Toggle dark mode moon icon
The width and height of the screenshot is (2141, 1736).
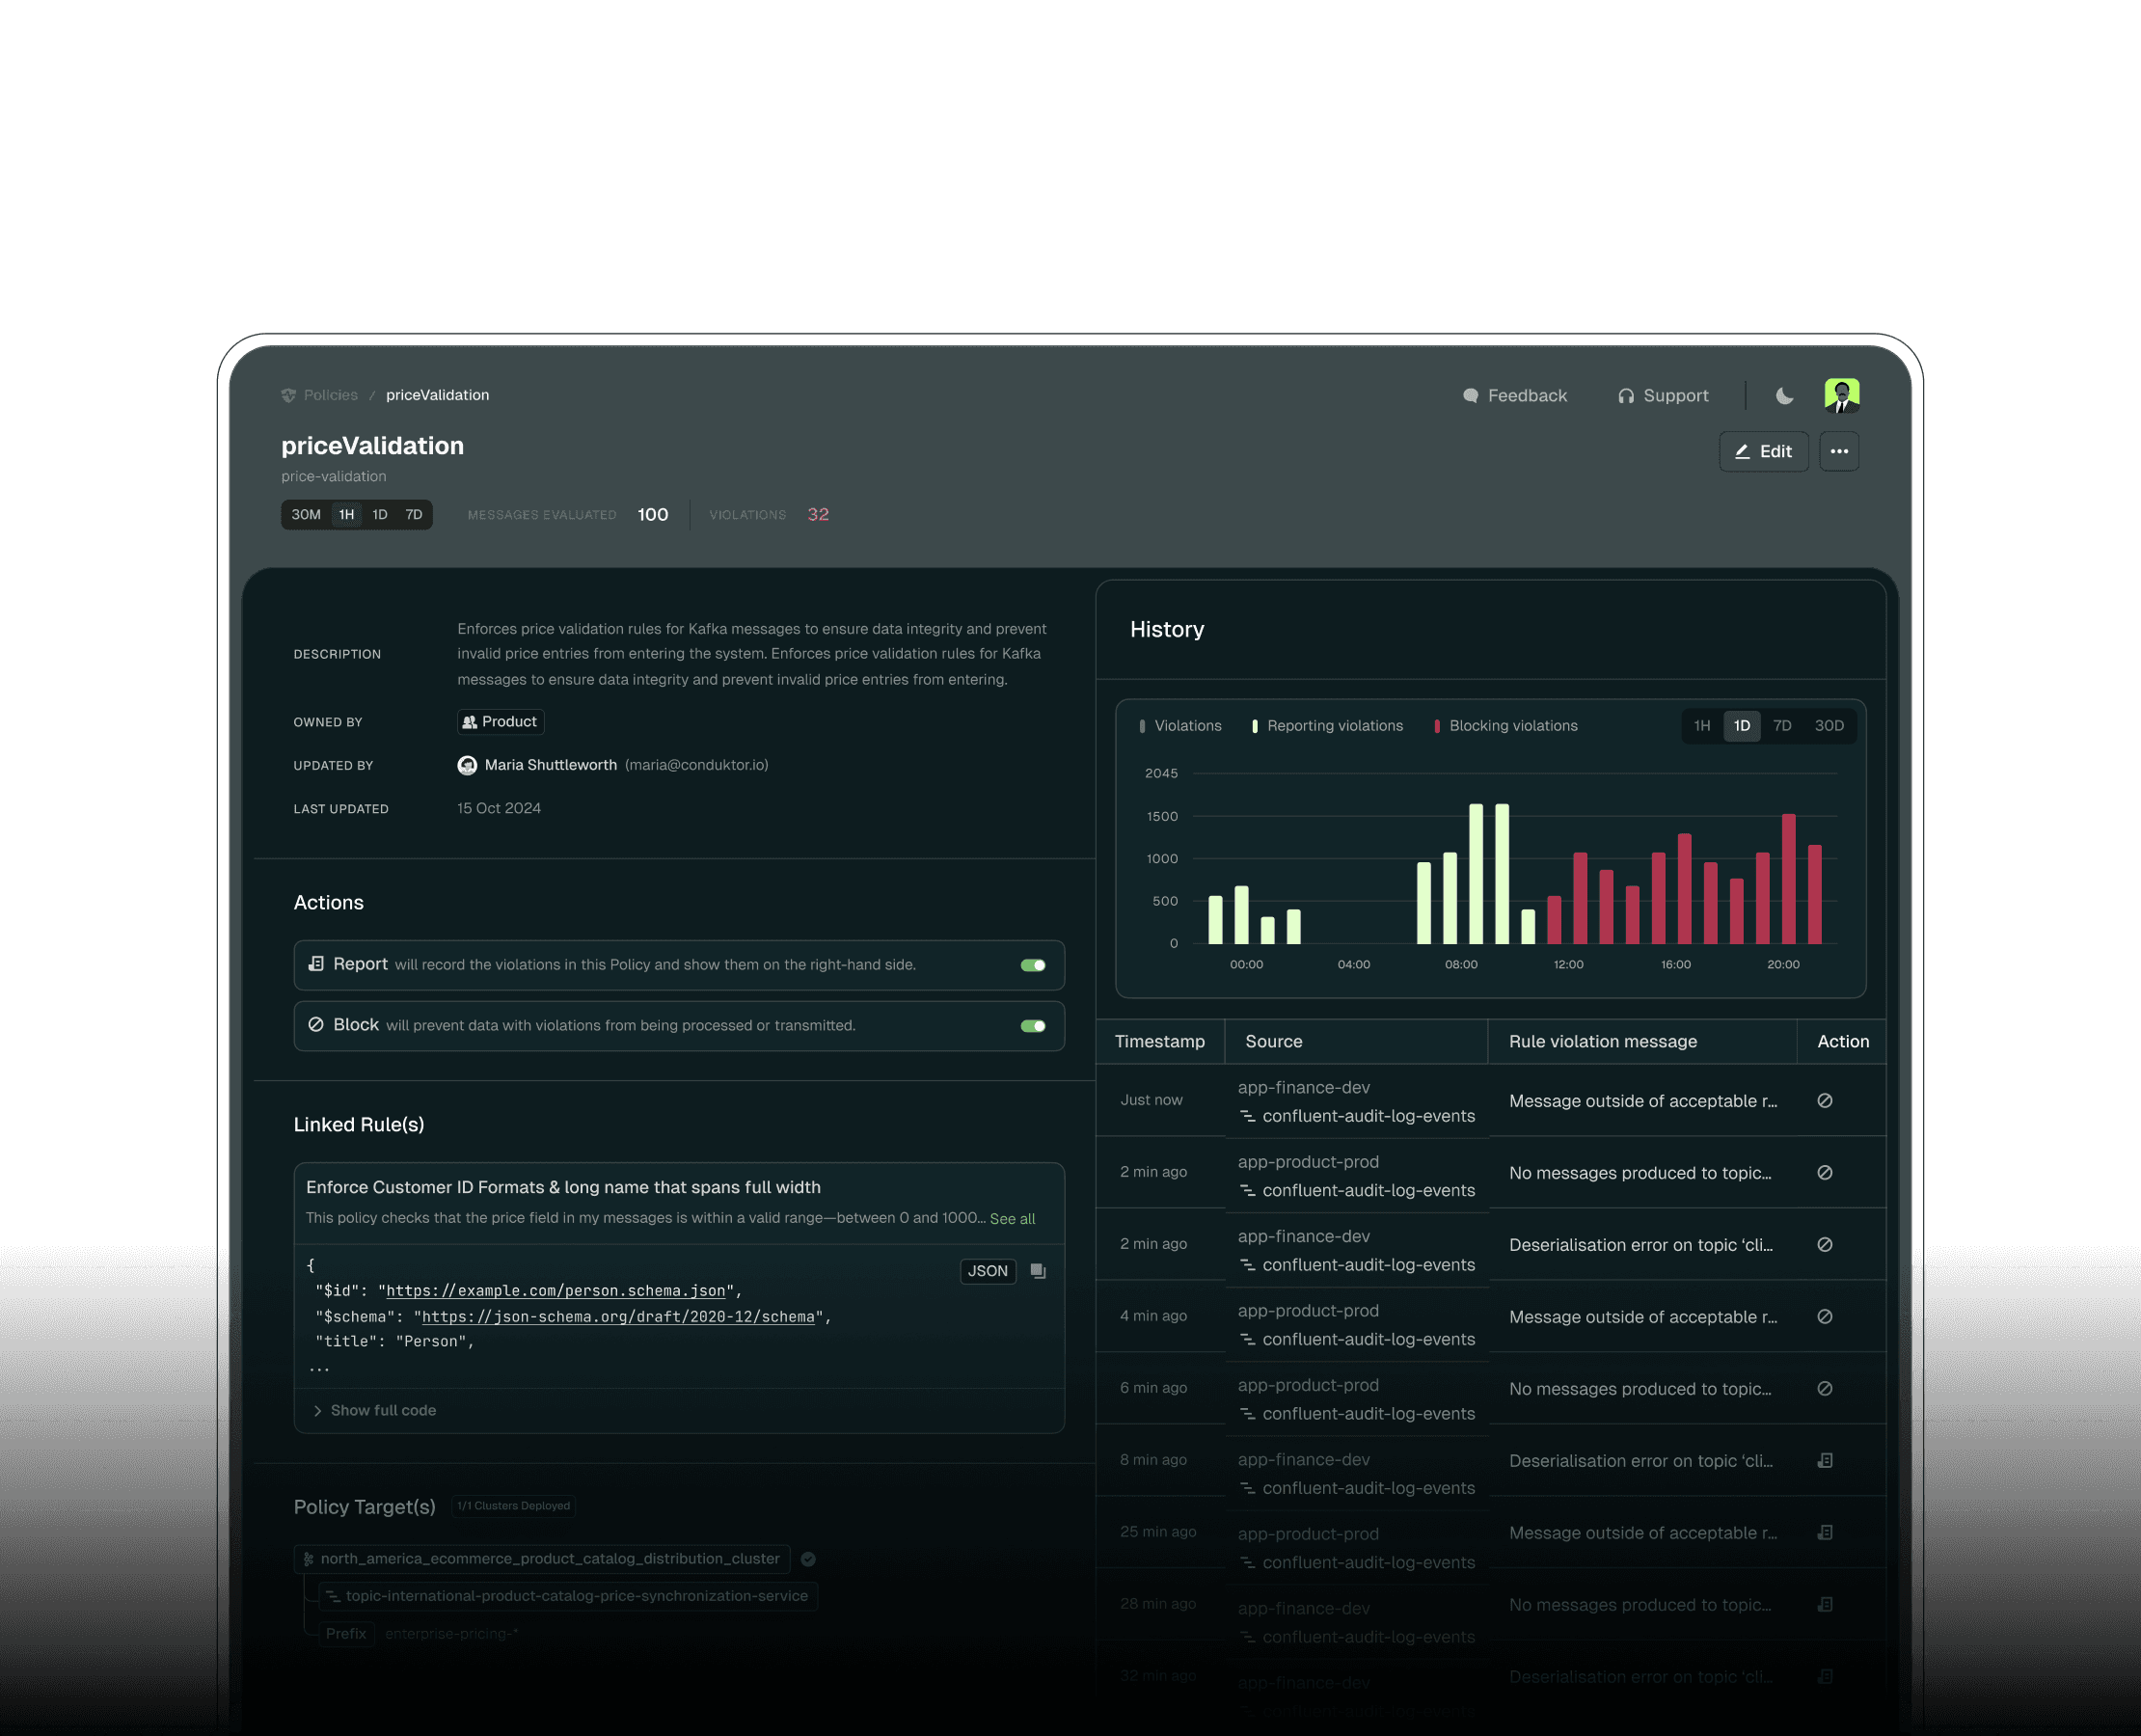coord(1784,396)
